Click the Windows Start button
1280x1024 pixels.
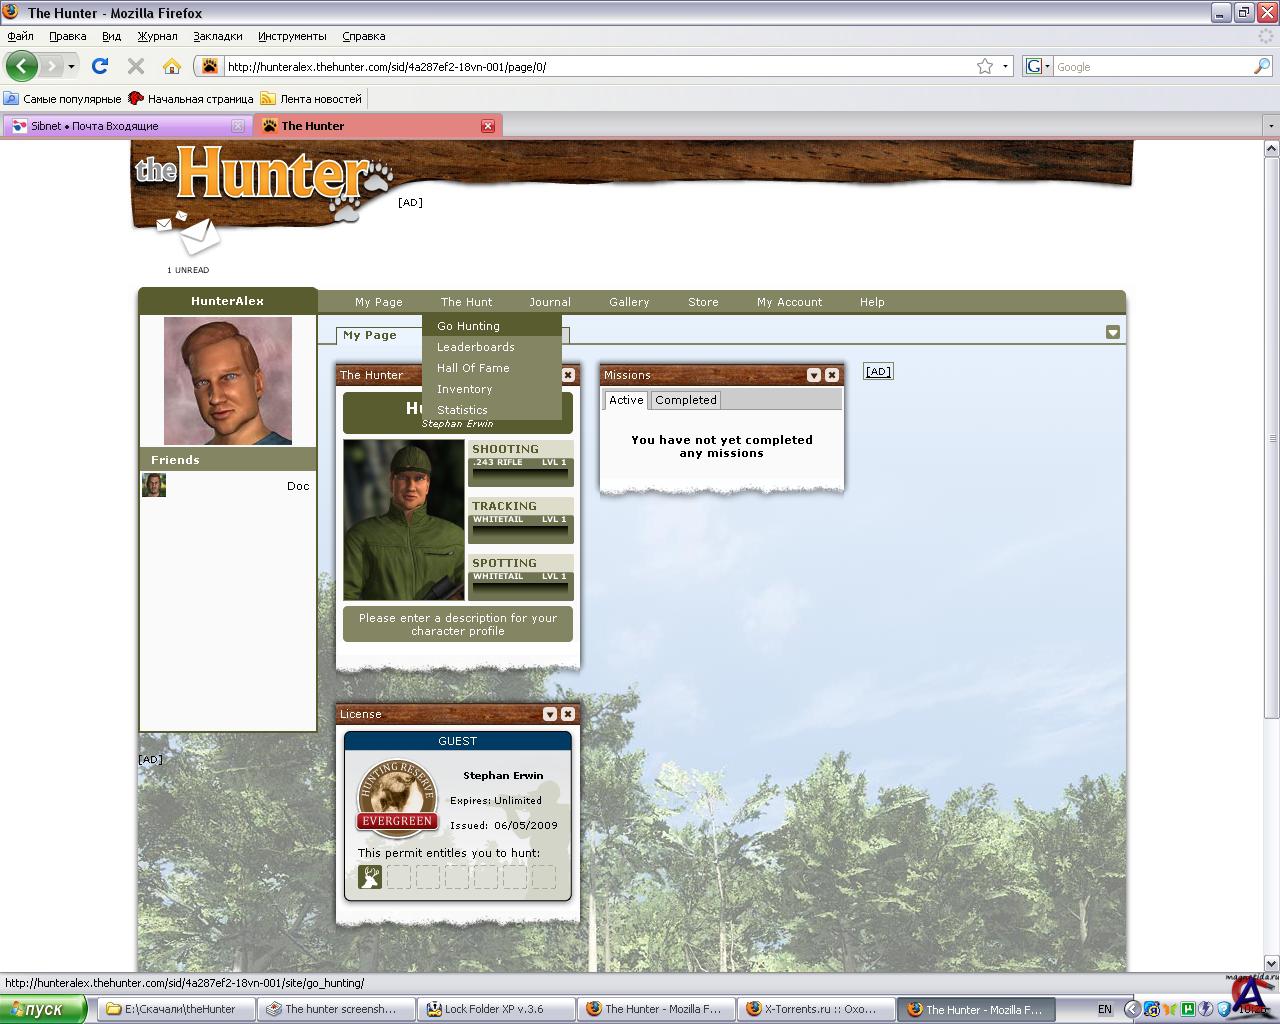point(43,1009)
